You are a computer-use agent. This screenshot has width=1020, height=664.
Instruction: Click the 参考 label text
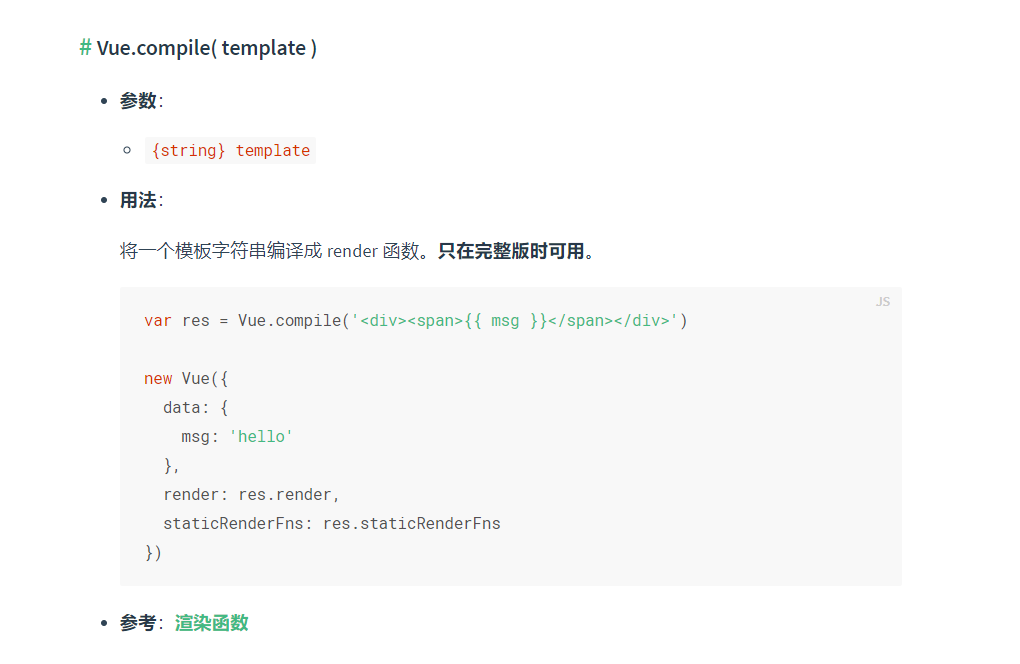(x=138, y=623)
